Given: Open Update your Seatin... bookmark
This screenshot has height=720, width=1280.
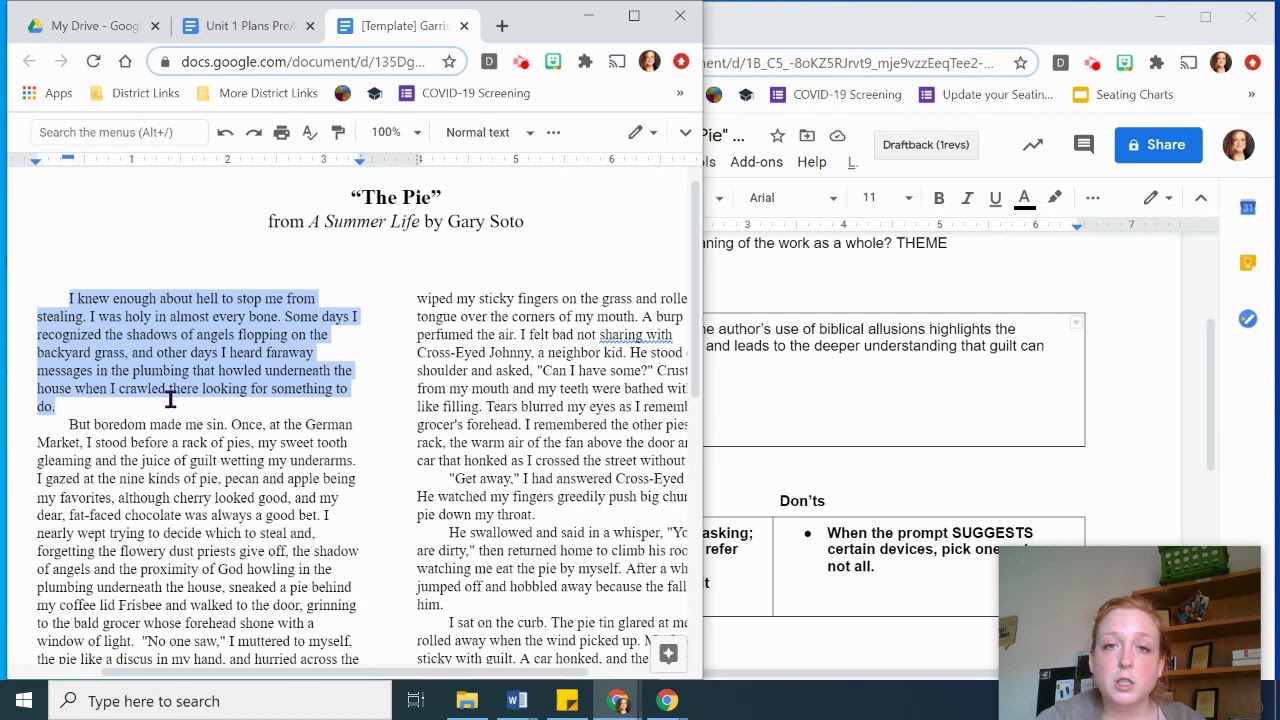Looking at the screenshot, I should pyautogui.click(x=986, y=95).
